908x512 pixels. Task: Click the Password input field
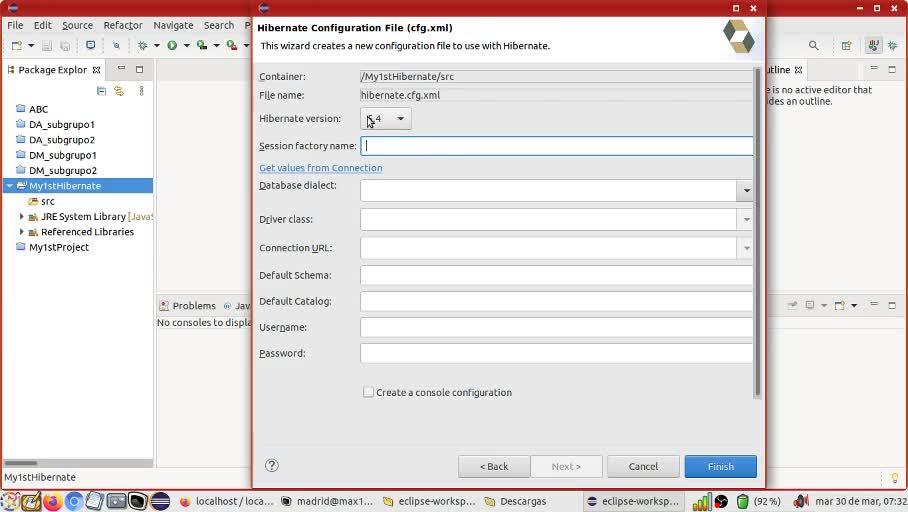tap(557, 353)
